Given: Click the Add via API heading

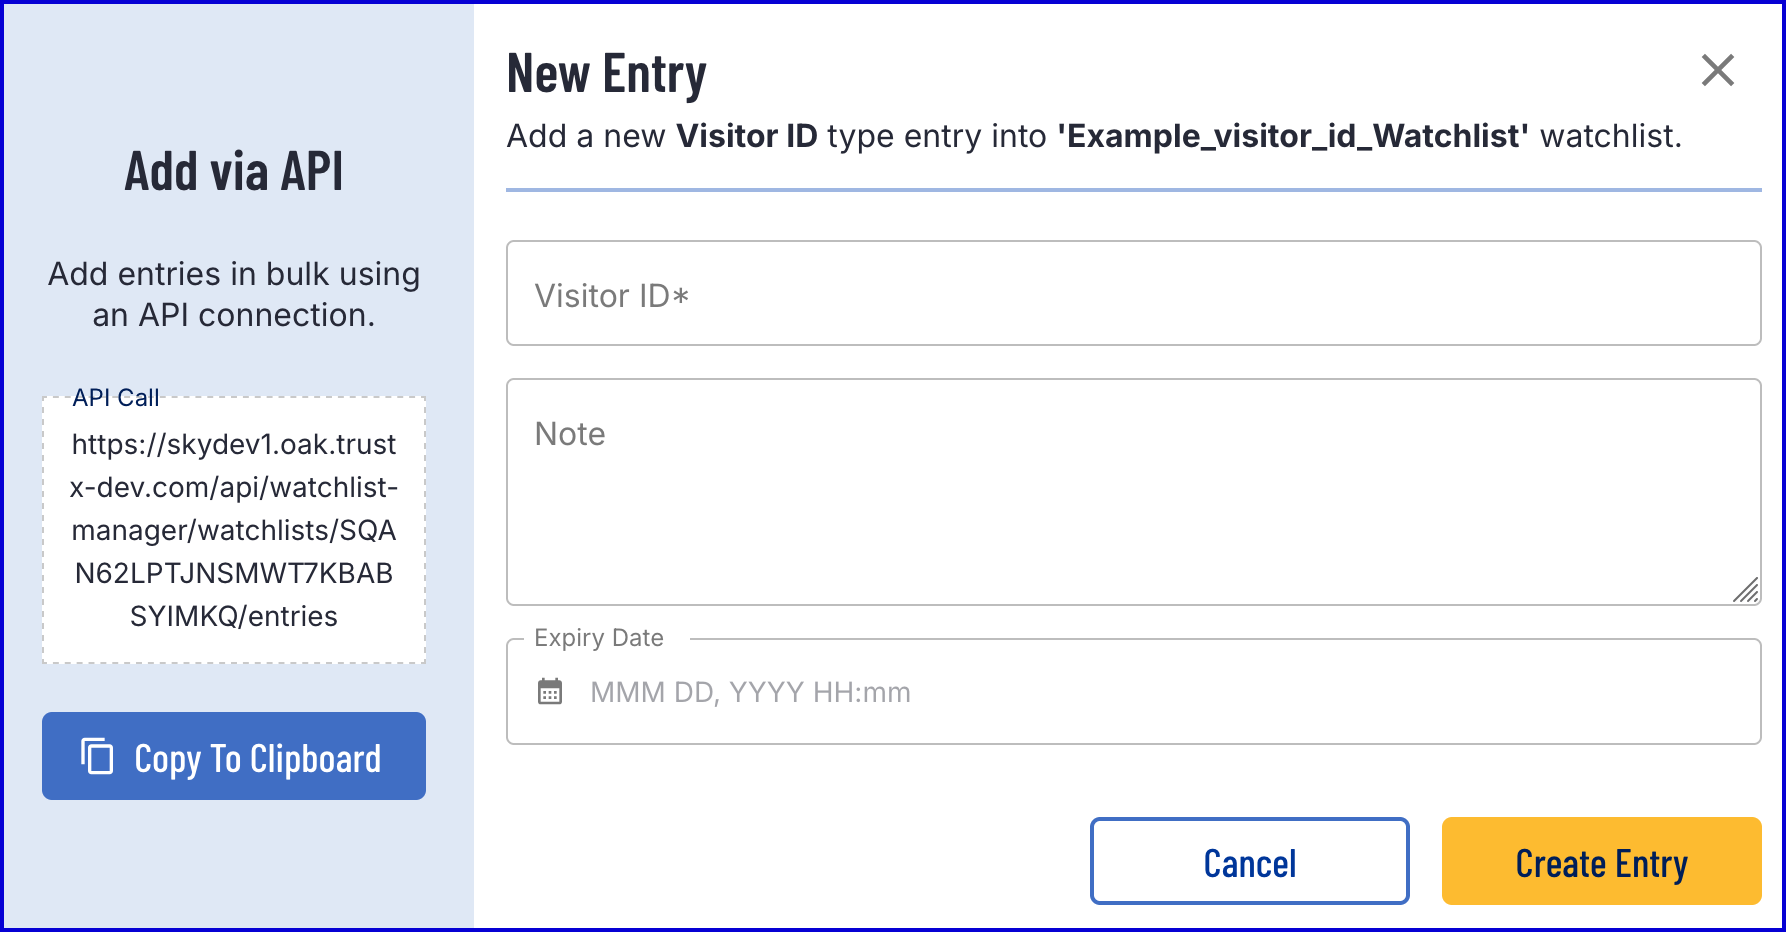Looking at the screenshot, I should pos(234,171).
